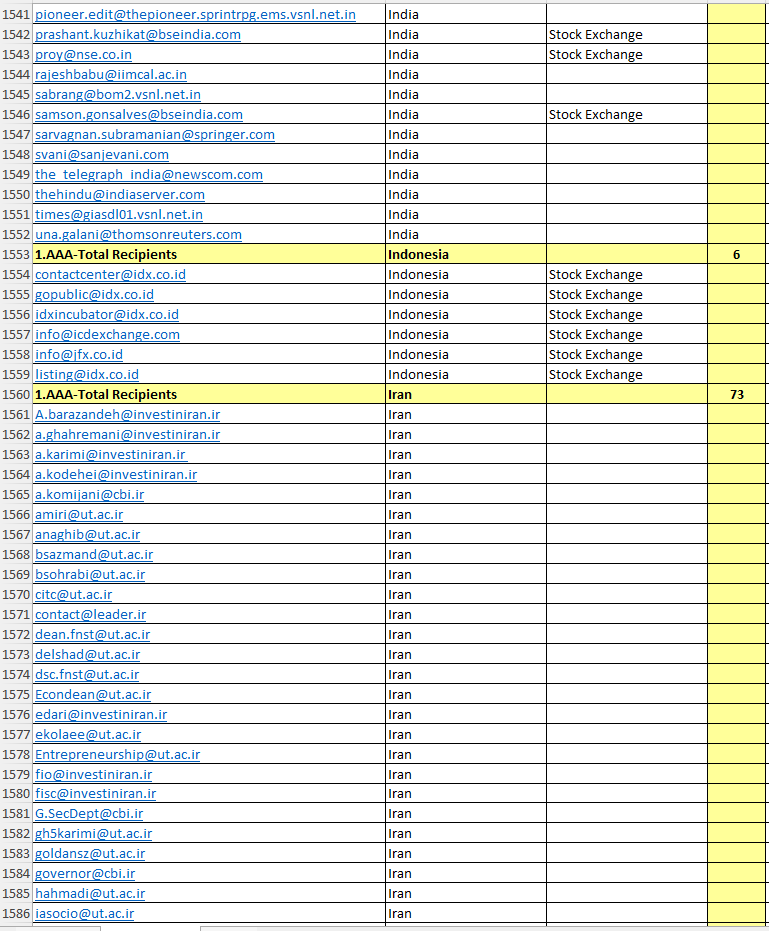769x931 pixels.
Task: Click the bold Indonesia country cell
Action: coord(466,254)
